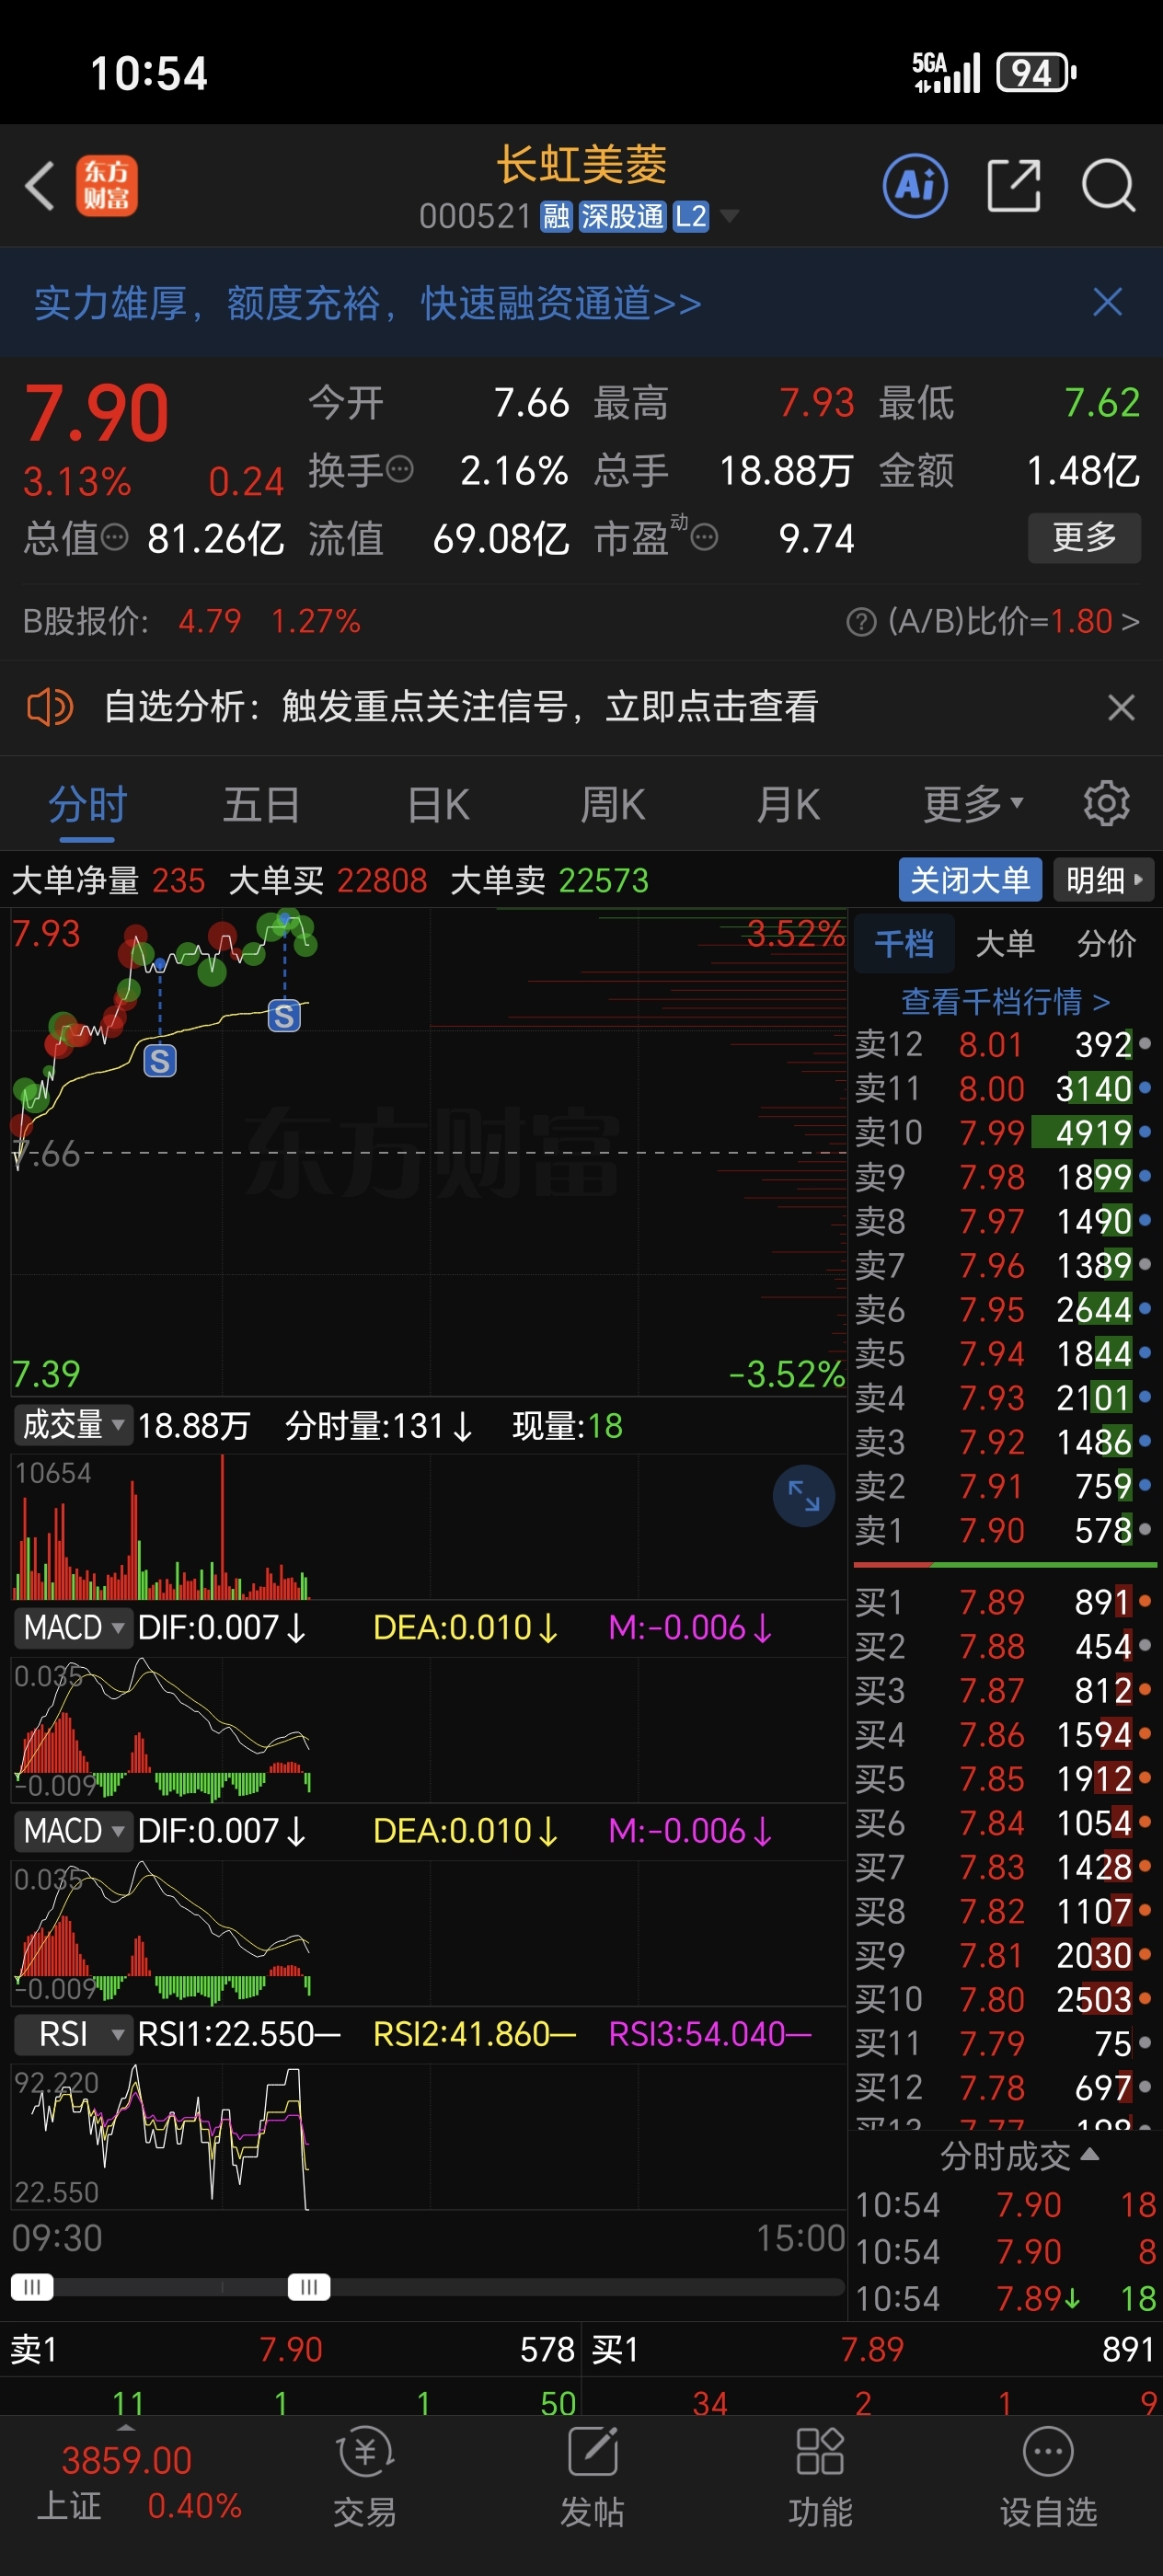
Task: Open chart settings gear icon
Action: pos(1106,803)
